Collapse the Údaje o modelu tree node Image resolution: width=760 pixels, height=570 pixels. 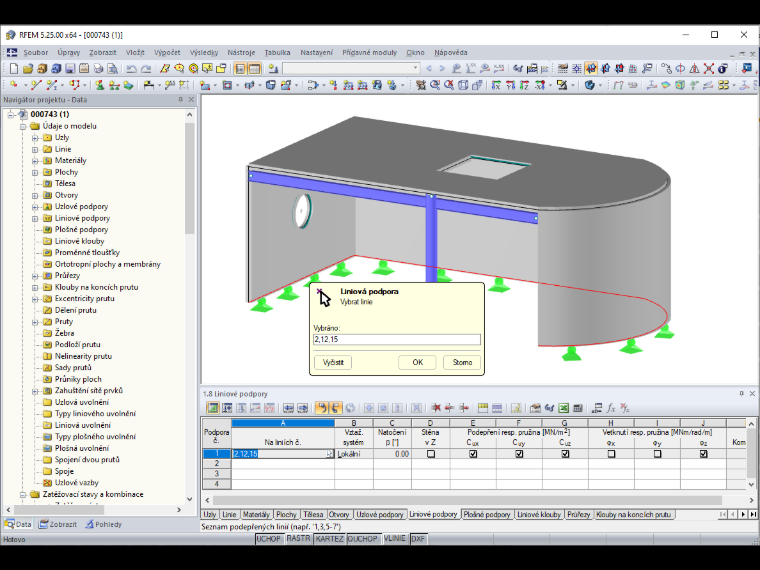tap(22, 126)
